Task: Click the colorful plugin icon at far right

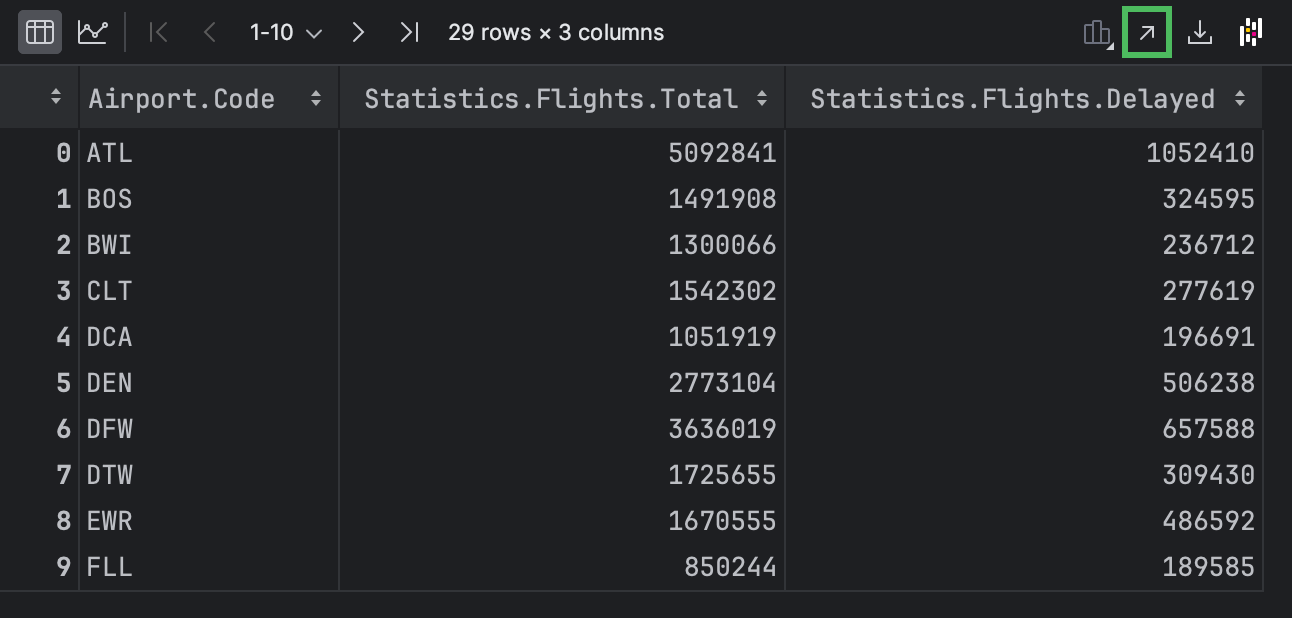Action: pos(1253,31)
